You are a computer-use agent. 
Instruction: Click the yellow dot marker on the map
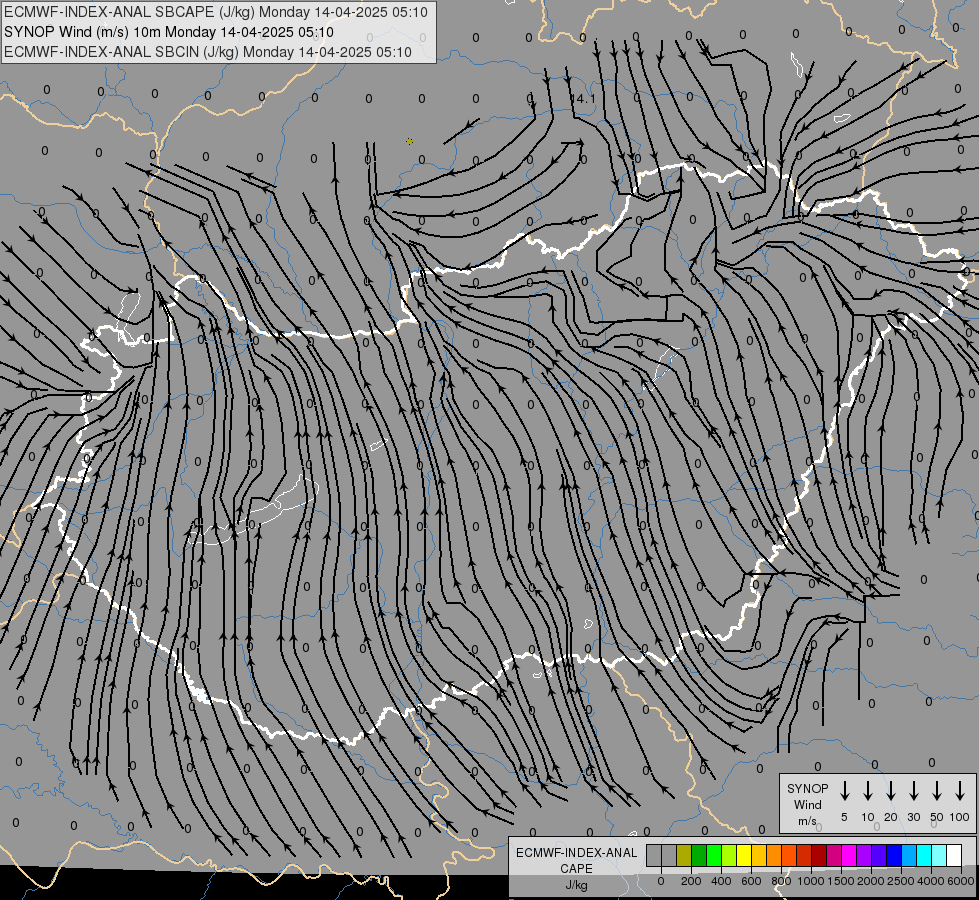point(410,142)
